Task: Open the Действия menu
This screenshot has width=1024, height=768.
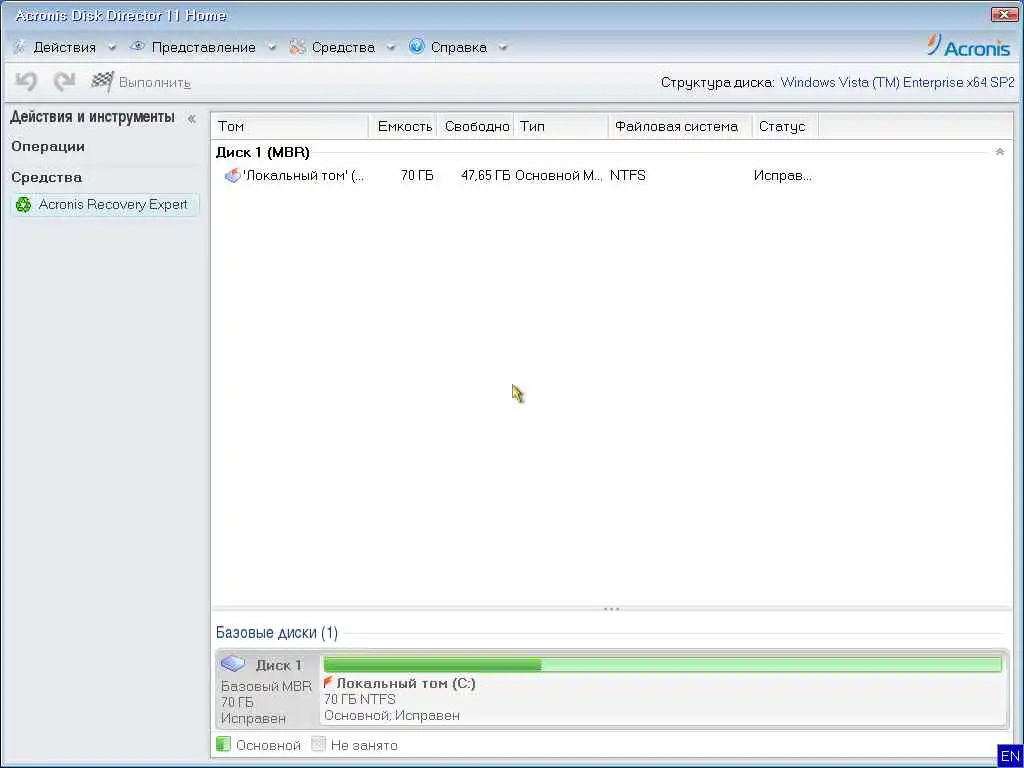Action: (64, 47)
